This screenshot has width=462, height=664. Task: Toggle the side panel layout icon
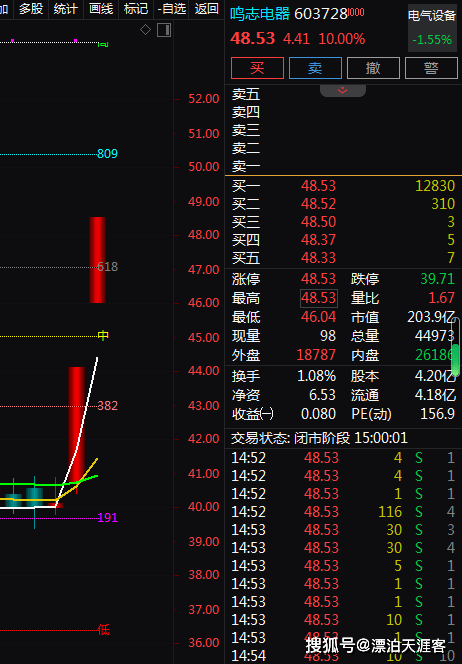(164, 30)
